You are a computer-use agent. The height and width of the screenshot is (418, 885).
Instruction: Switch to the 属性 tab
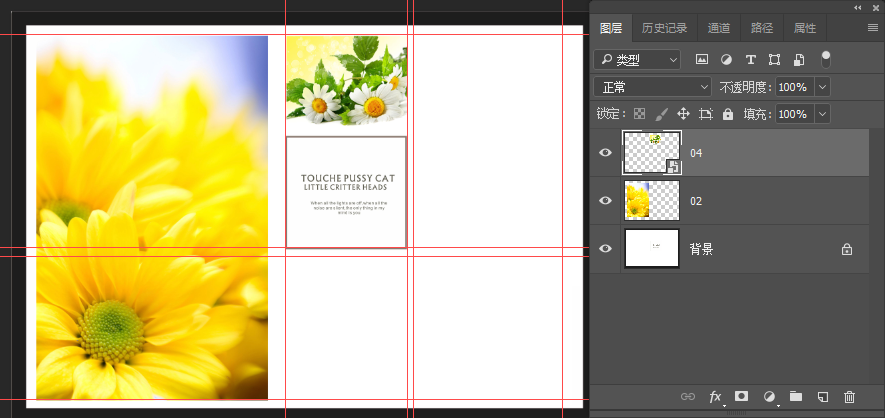coord(805,28)
